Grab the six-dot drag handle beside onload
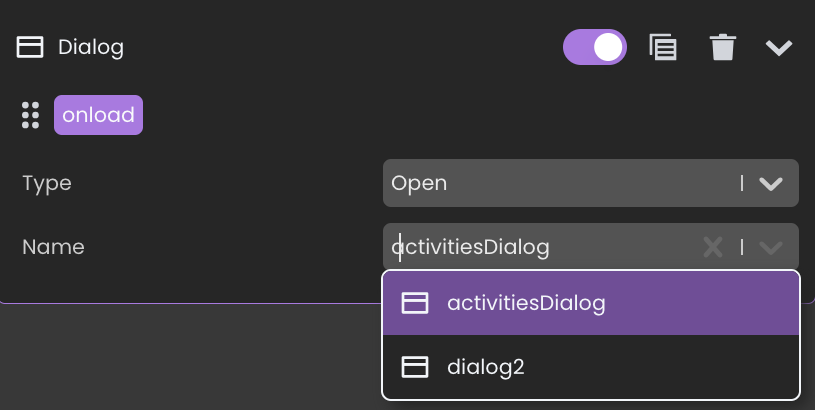Viewport: 815px width, 410px height. (x=30, y=115)
